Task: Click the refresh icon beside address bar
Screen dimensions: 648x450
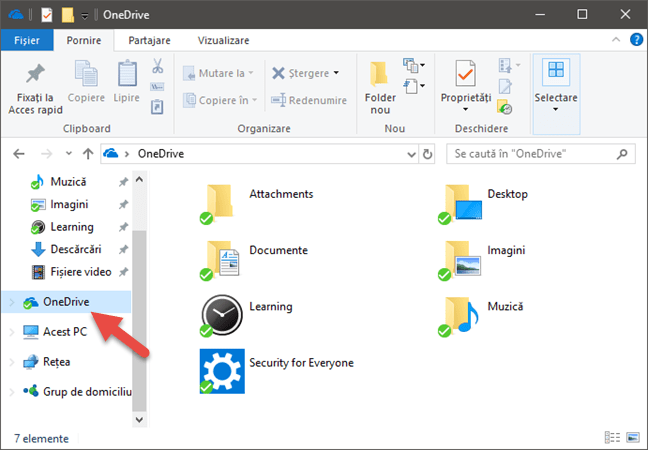Action: (427, 154)
